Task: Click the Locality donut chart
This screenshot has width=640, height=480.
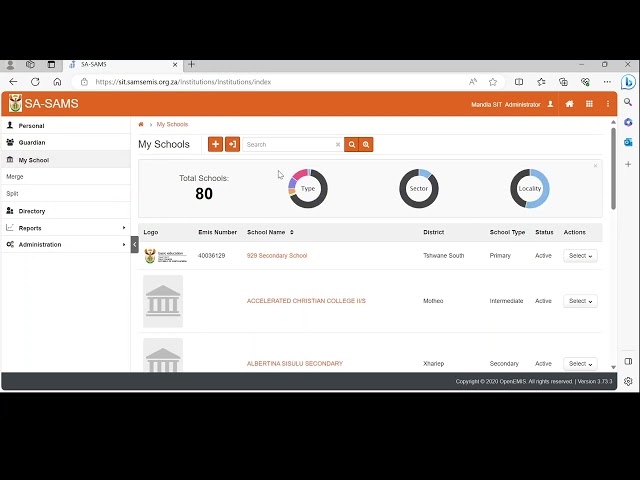Action: [x=530, y=189]
